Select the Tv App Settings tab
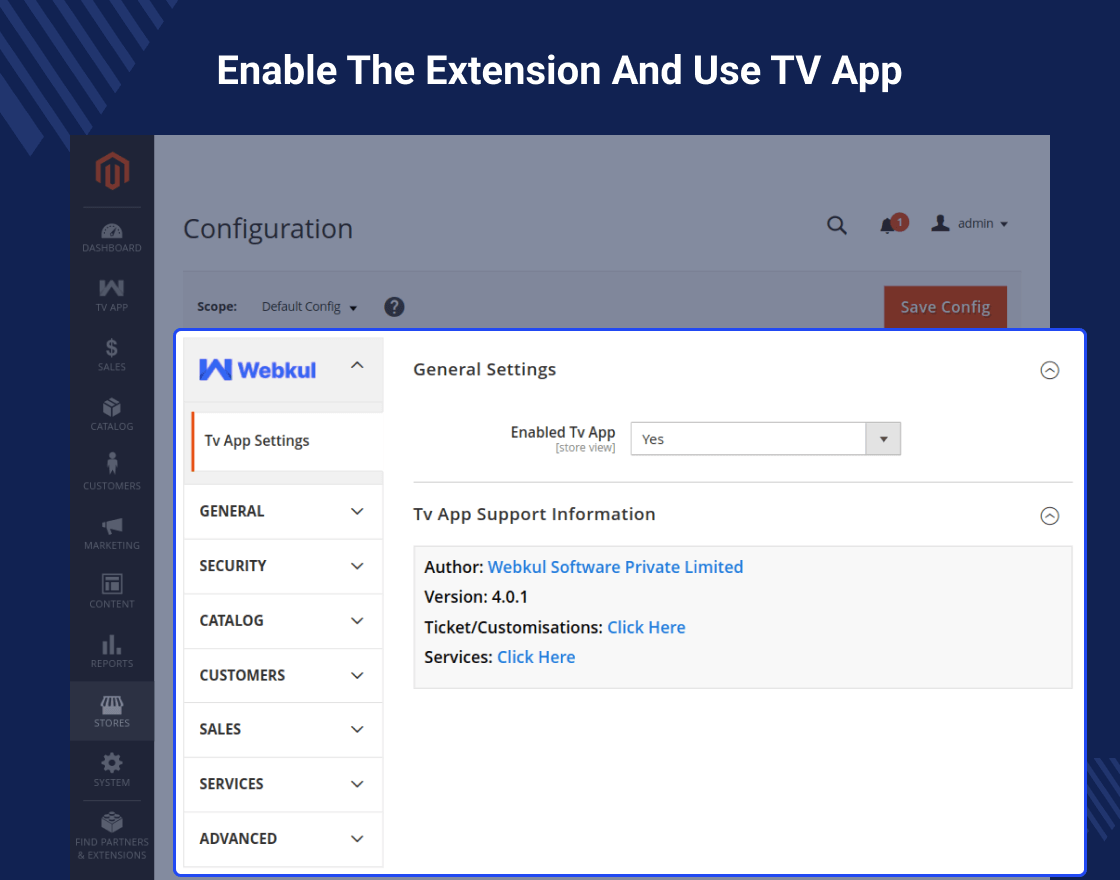1120x880 pixels. tap(287, 441)
